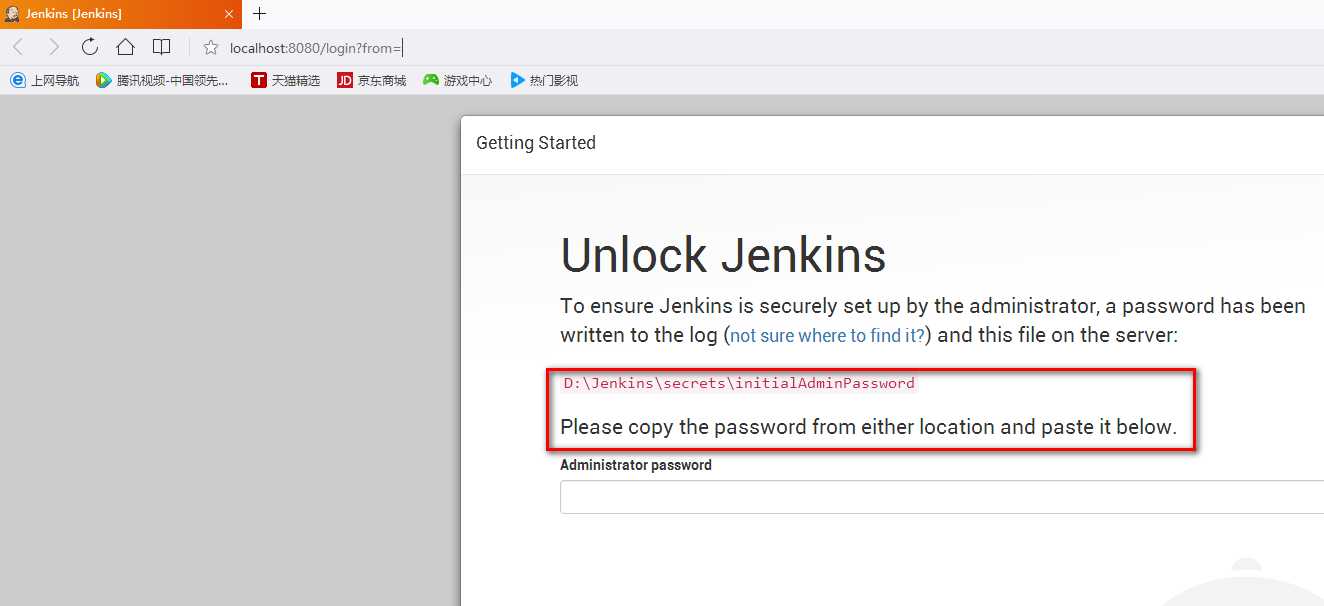Select the initialAdminPassword file path text
Image resolution: width=1324 pixels, height=606 pixels.
739,383
